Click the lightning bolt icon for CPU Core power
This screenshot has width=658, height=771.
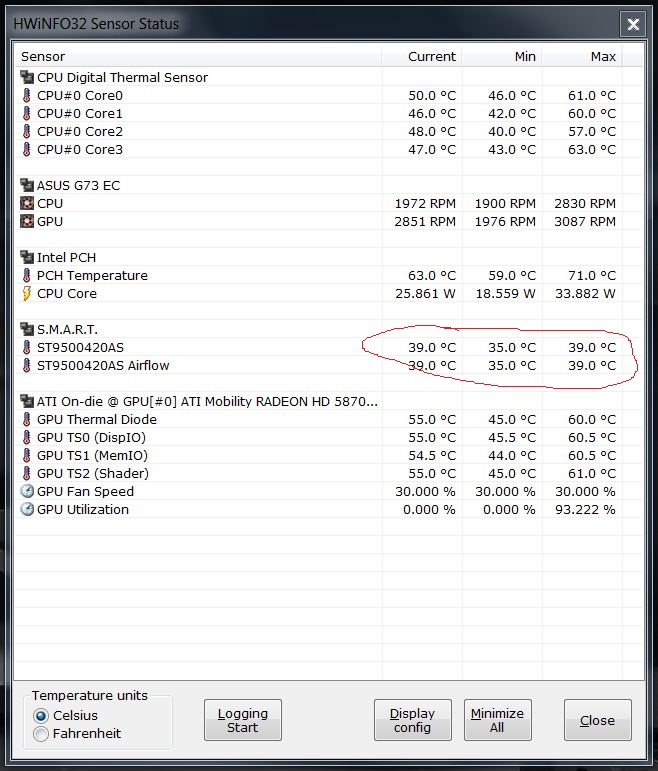[27, 294]
